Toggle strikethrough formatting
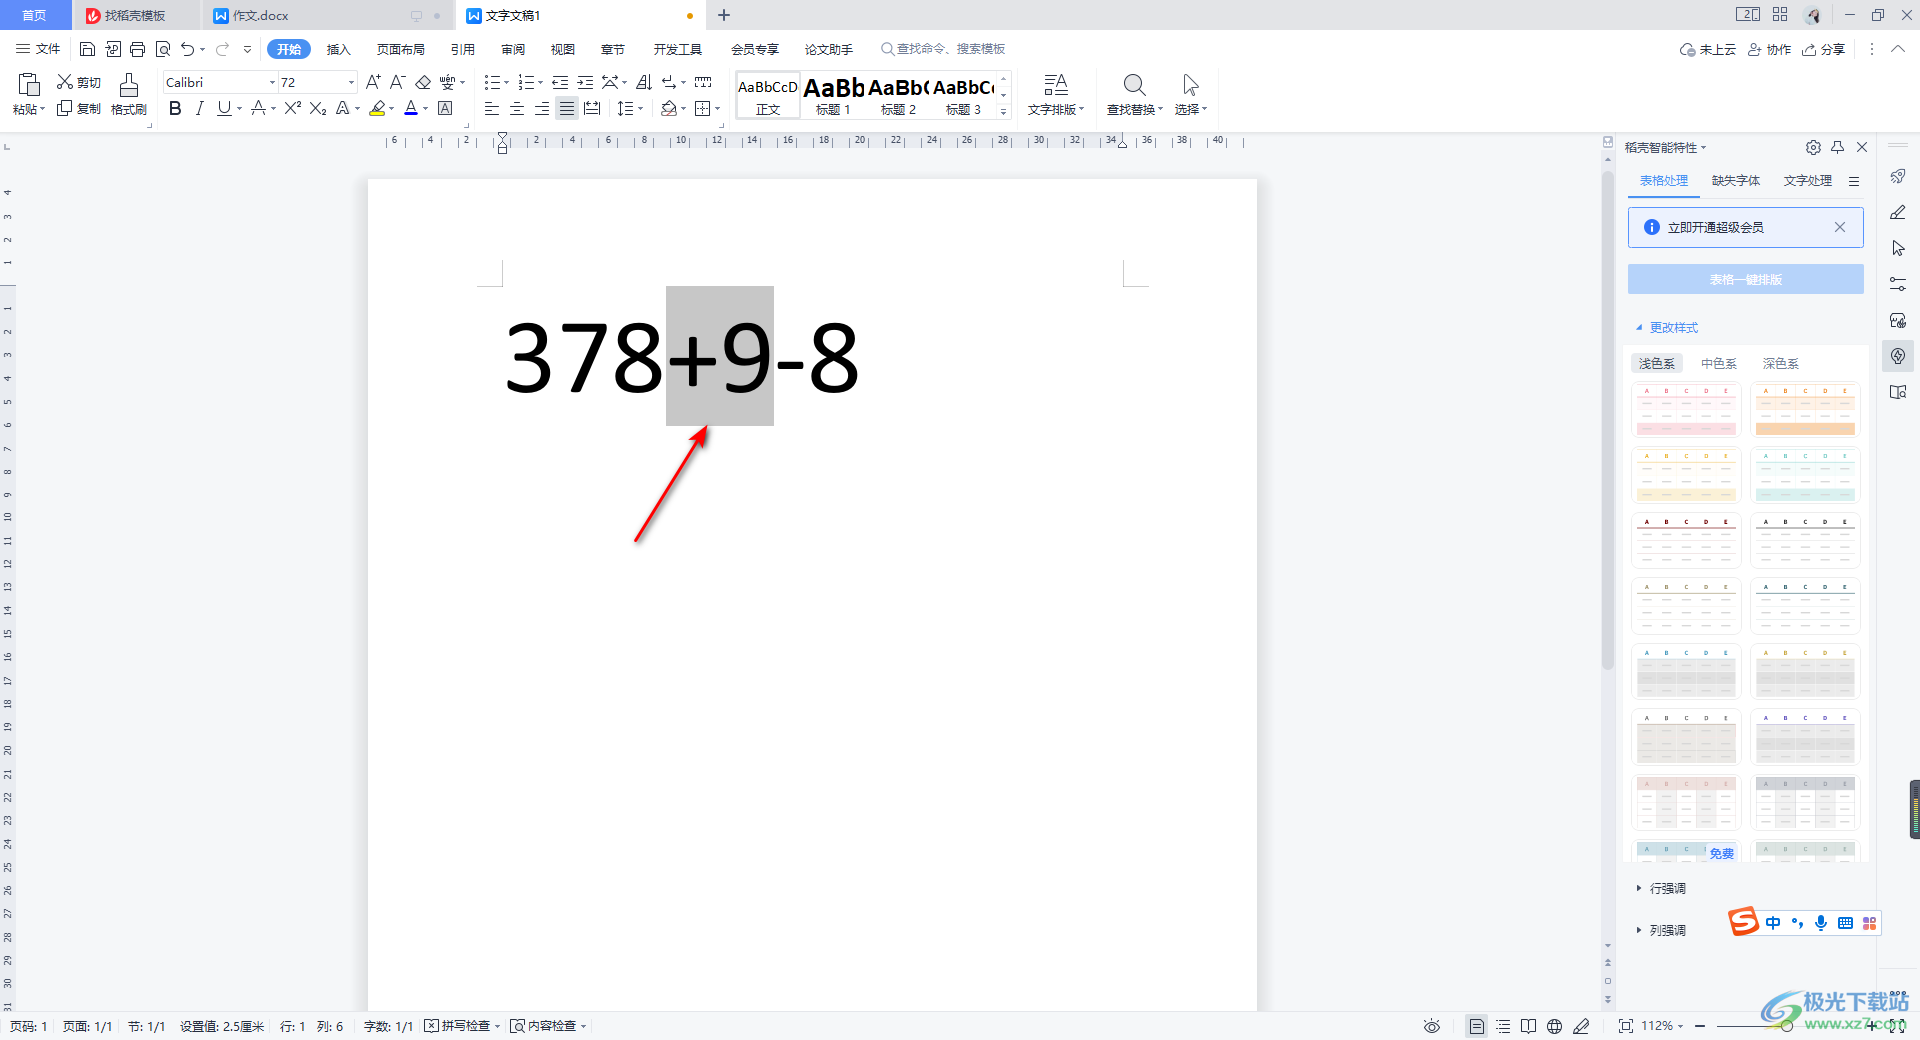Screen dimensions: 1920x1040 (x=258, y=108)
